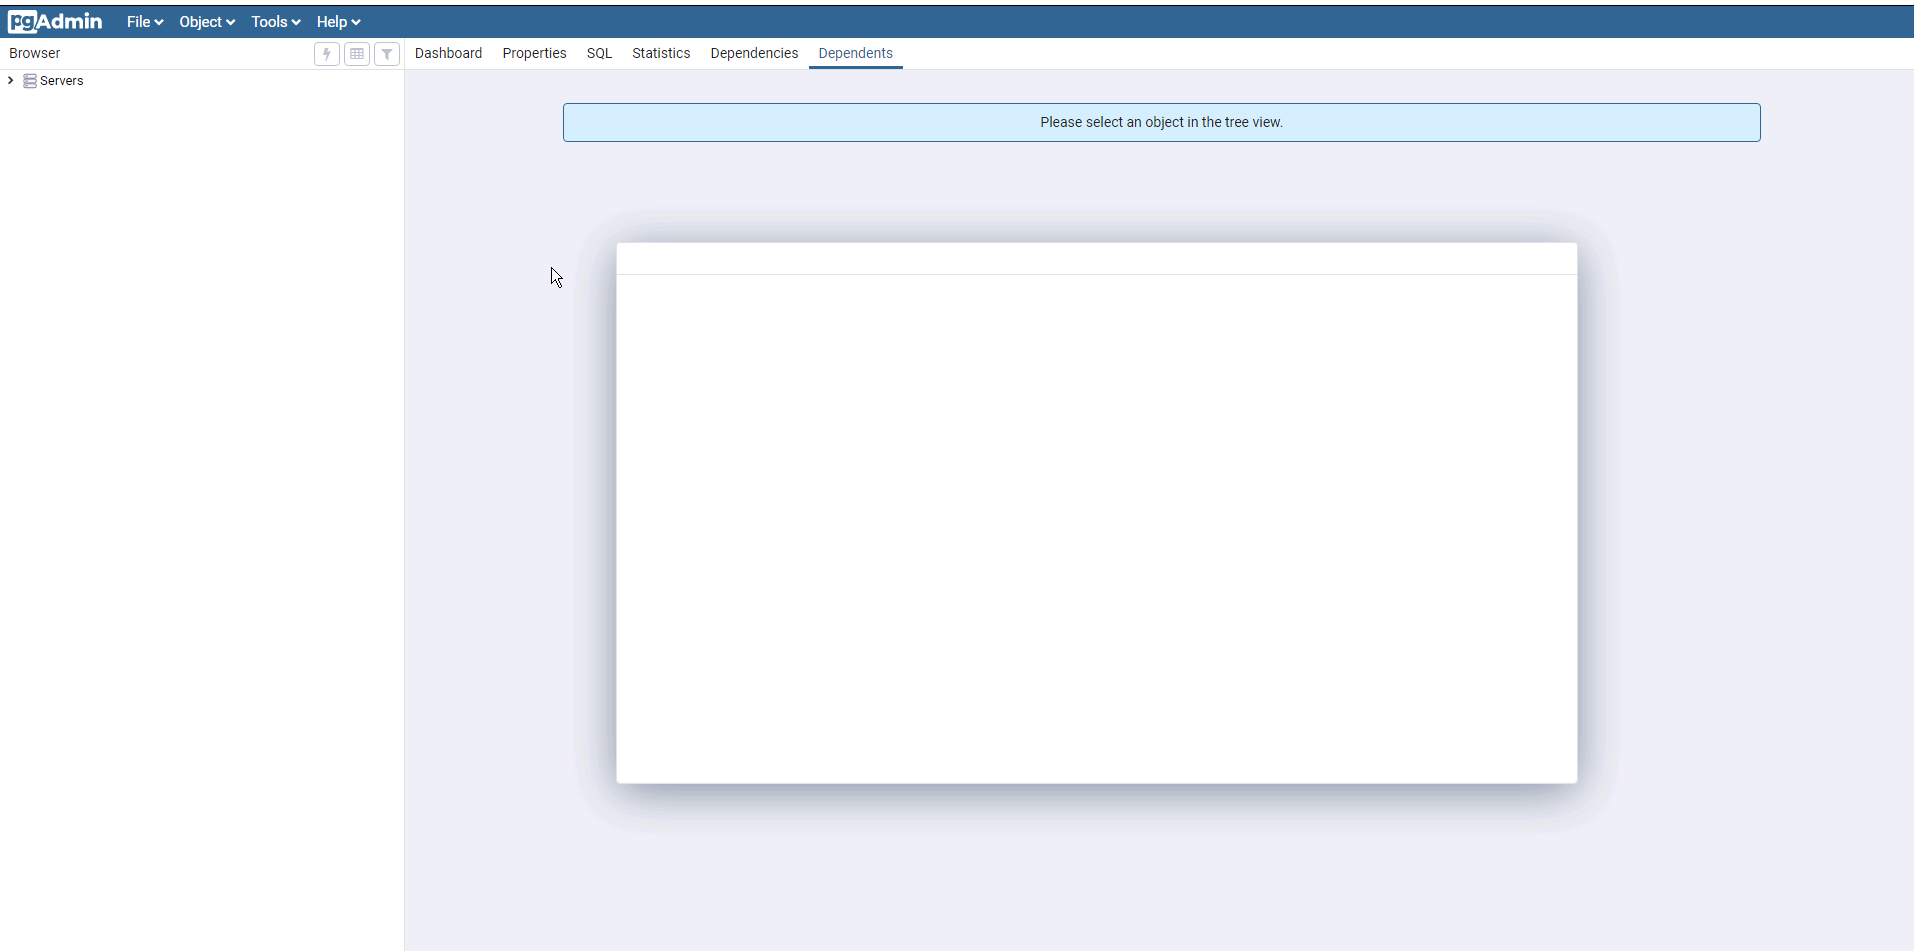Open the Tools menu
Image resolution: width=1914 pixels, height=951 pixels.
point(275,22)
